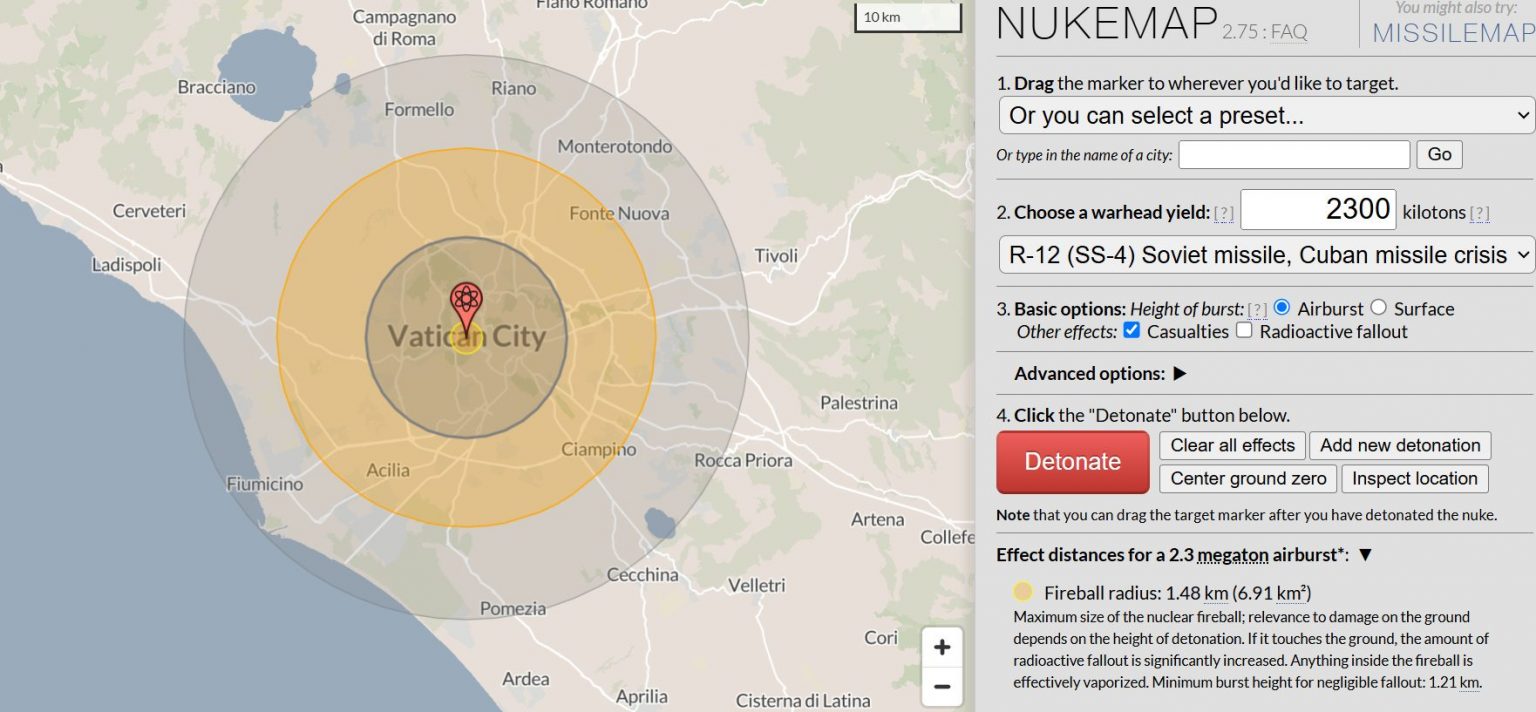Open the R-12 (SS-4) warhead dropdown
1536x712 pixels.
pyautogui.click(x=1265, y=255)
